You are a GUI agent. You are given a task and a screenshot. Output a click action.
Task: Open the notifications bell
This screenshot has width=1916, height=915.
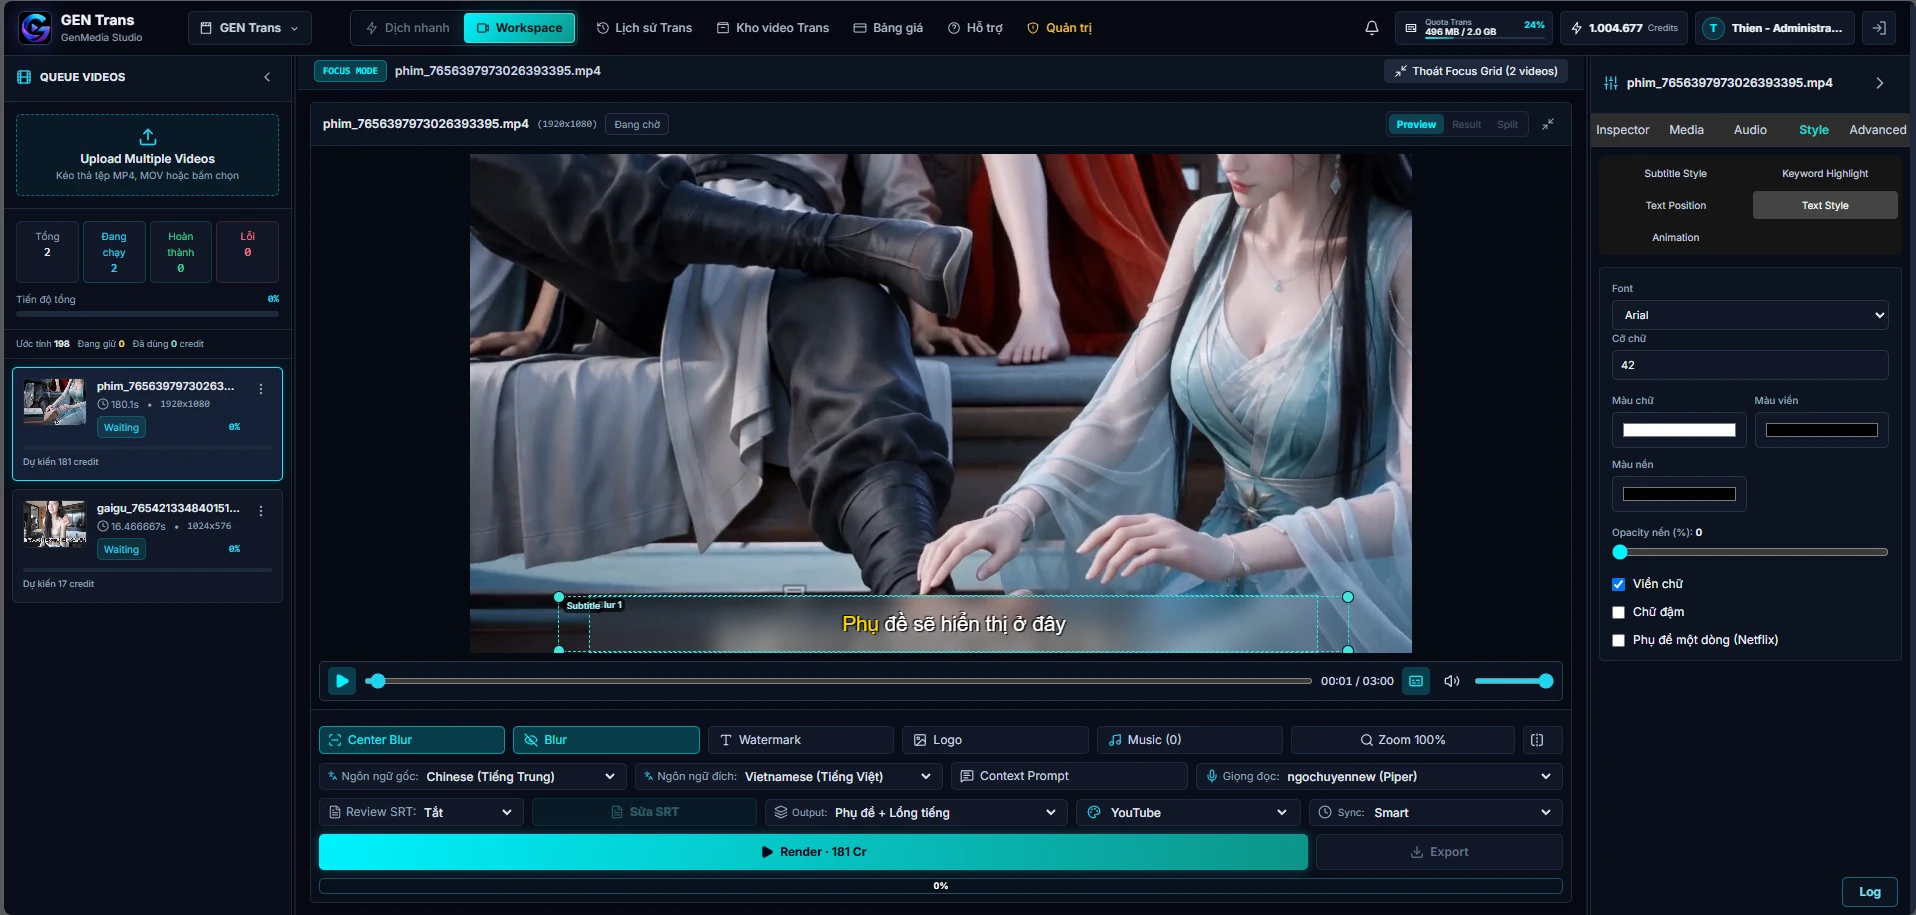1372,28
